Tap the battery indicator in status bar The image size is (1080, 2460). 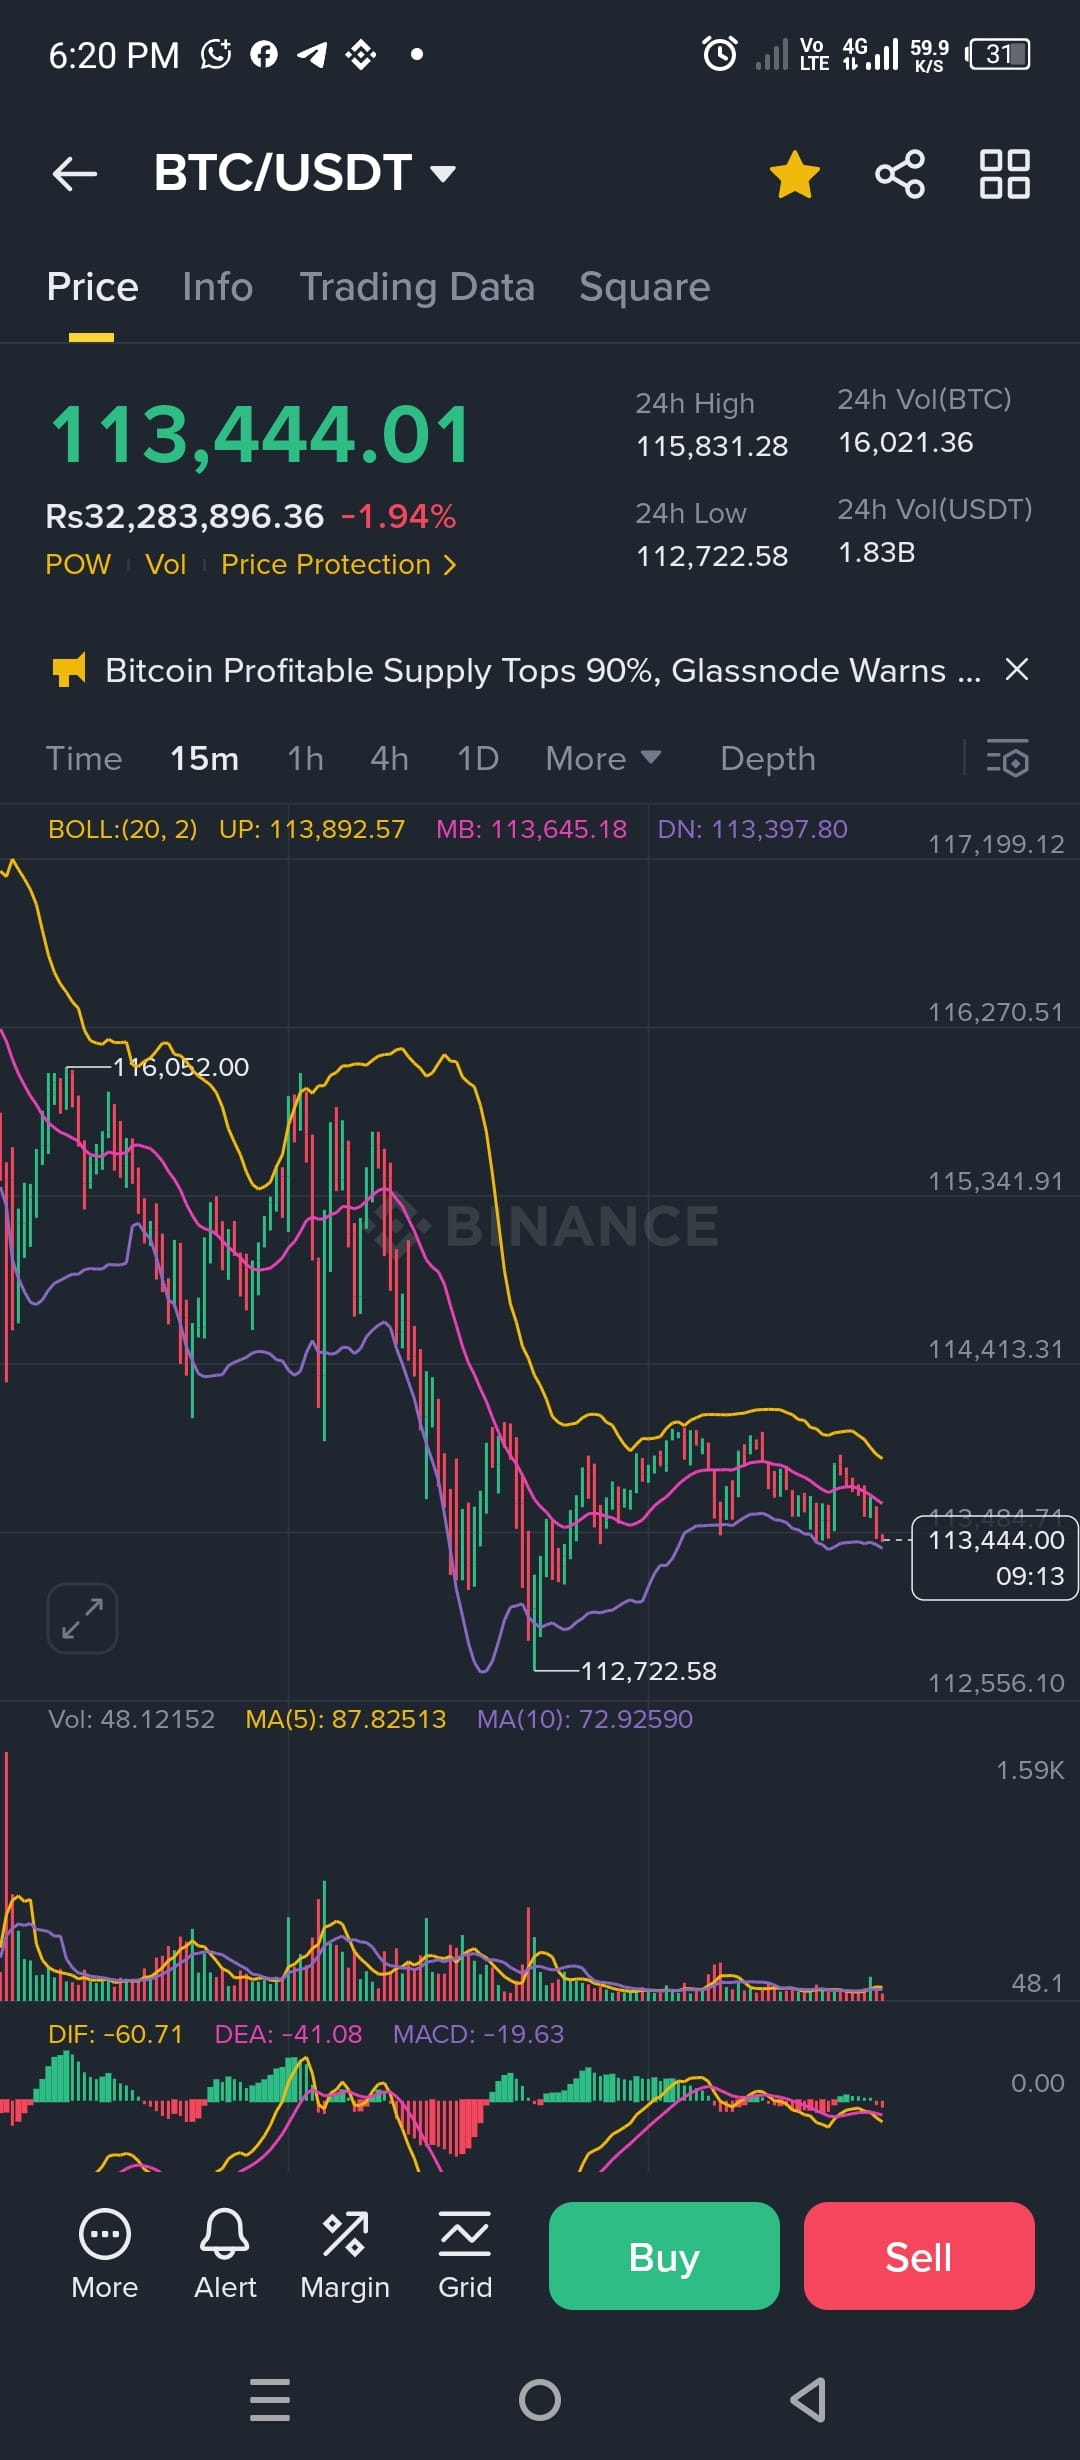click(998, 54)
